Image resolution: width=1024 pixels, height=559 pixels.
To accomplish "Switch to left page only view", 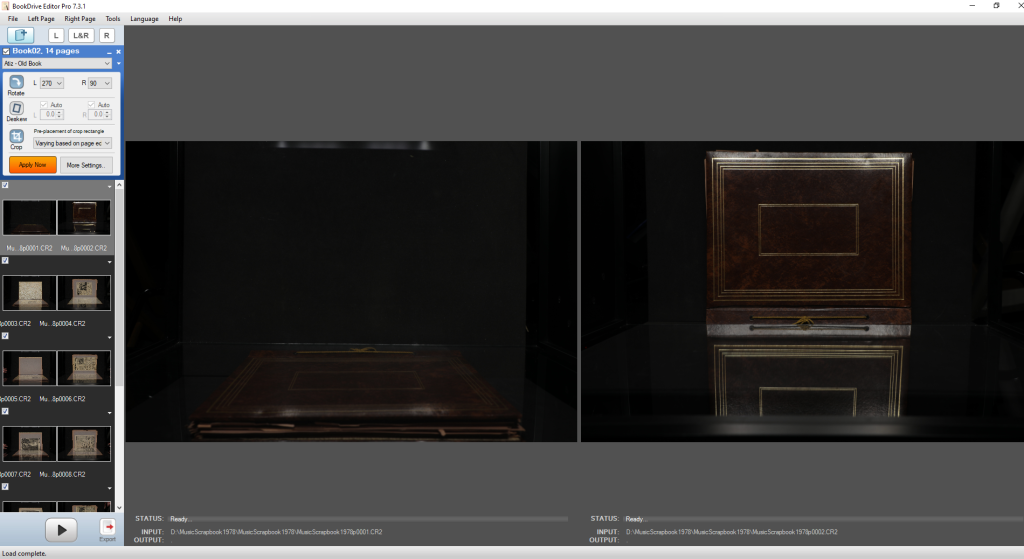I will coord(57,35).
